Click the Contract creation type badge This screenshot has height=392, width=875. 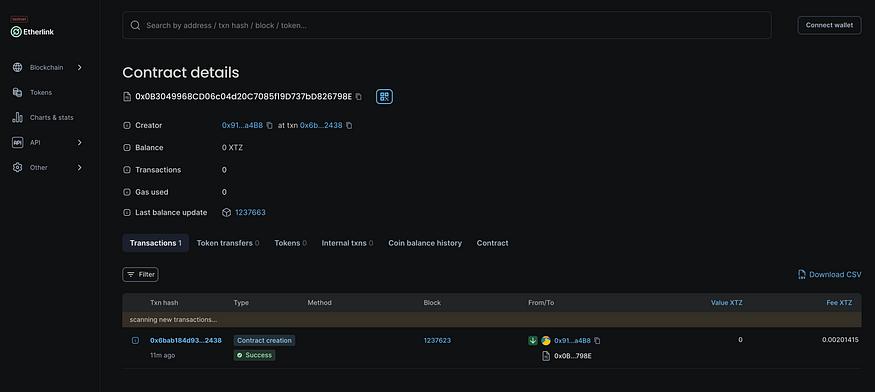264,340
